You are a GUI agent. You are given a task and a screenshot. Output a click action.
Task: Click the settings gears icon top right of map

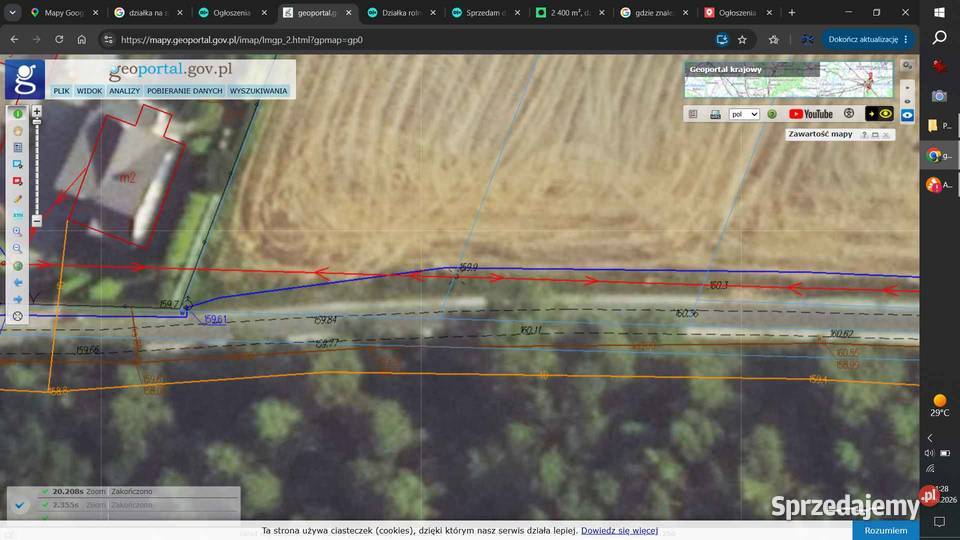907,66
